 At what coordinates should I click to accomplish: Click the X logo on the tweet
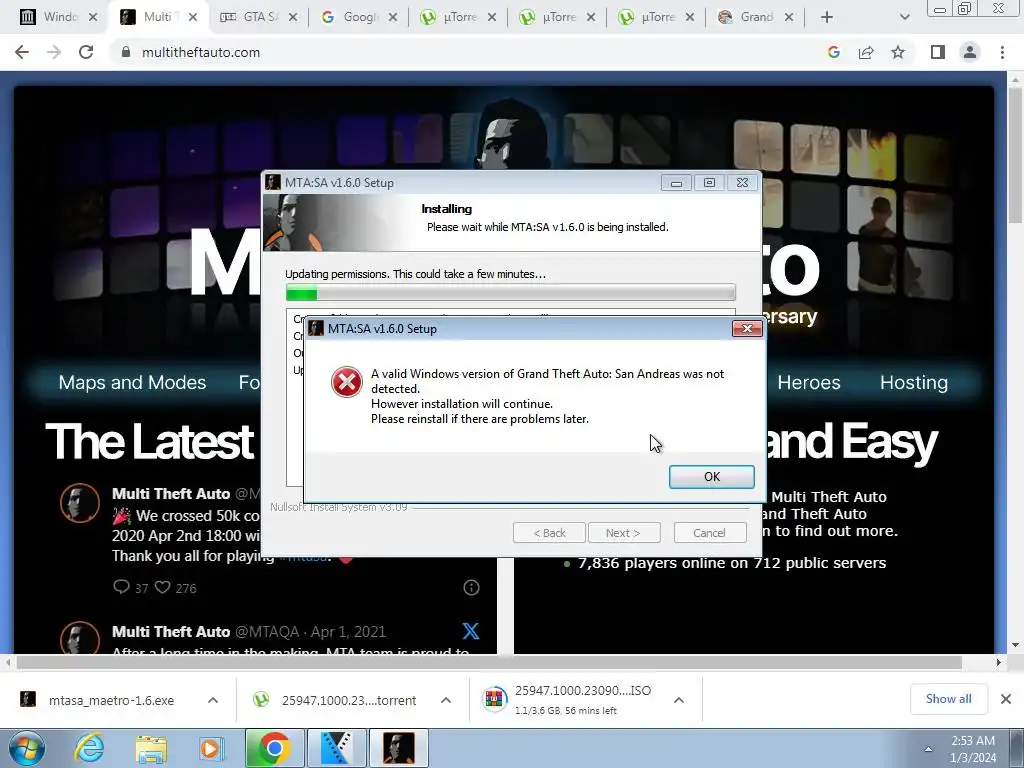click(x=471, y=631)
